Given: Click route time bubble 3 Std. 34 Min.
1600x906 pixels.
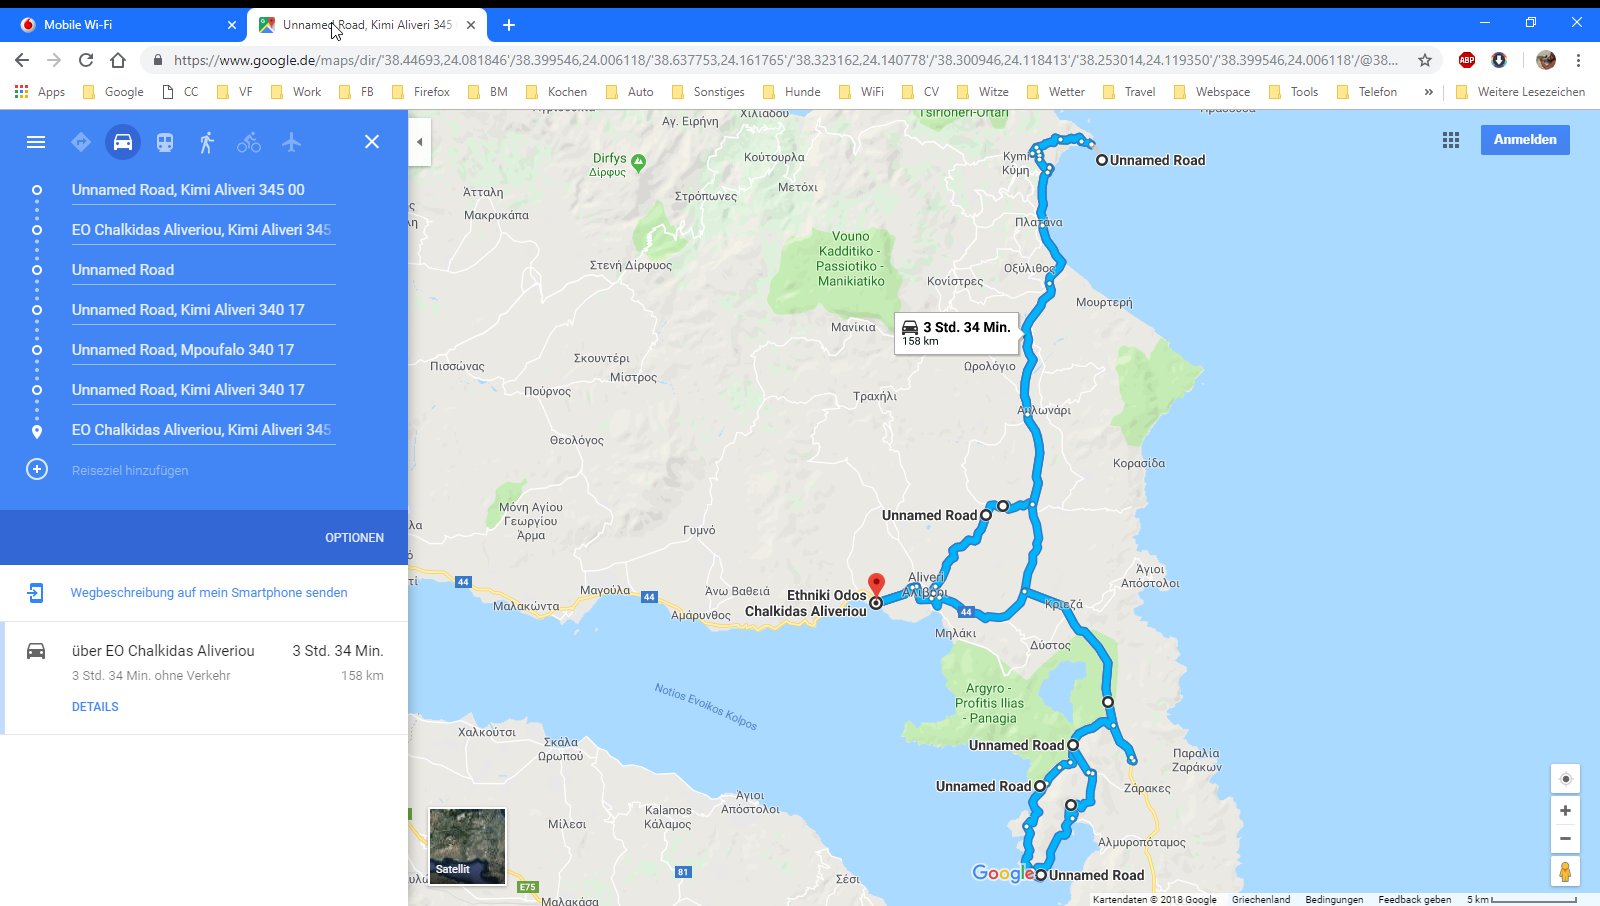Looking at the screenshot, I should tap(956, 333).
